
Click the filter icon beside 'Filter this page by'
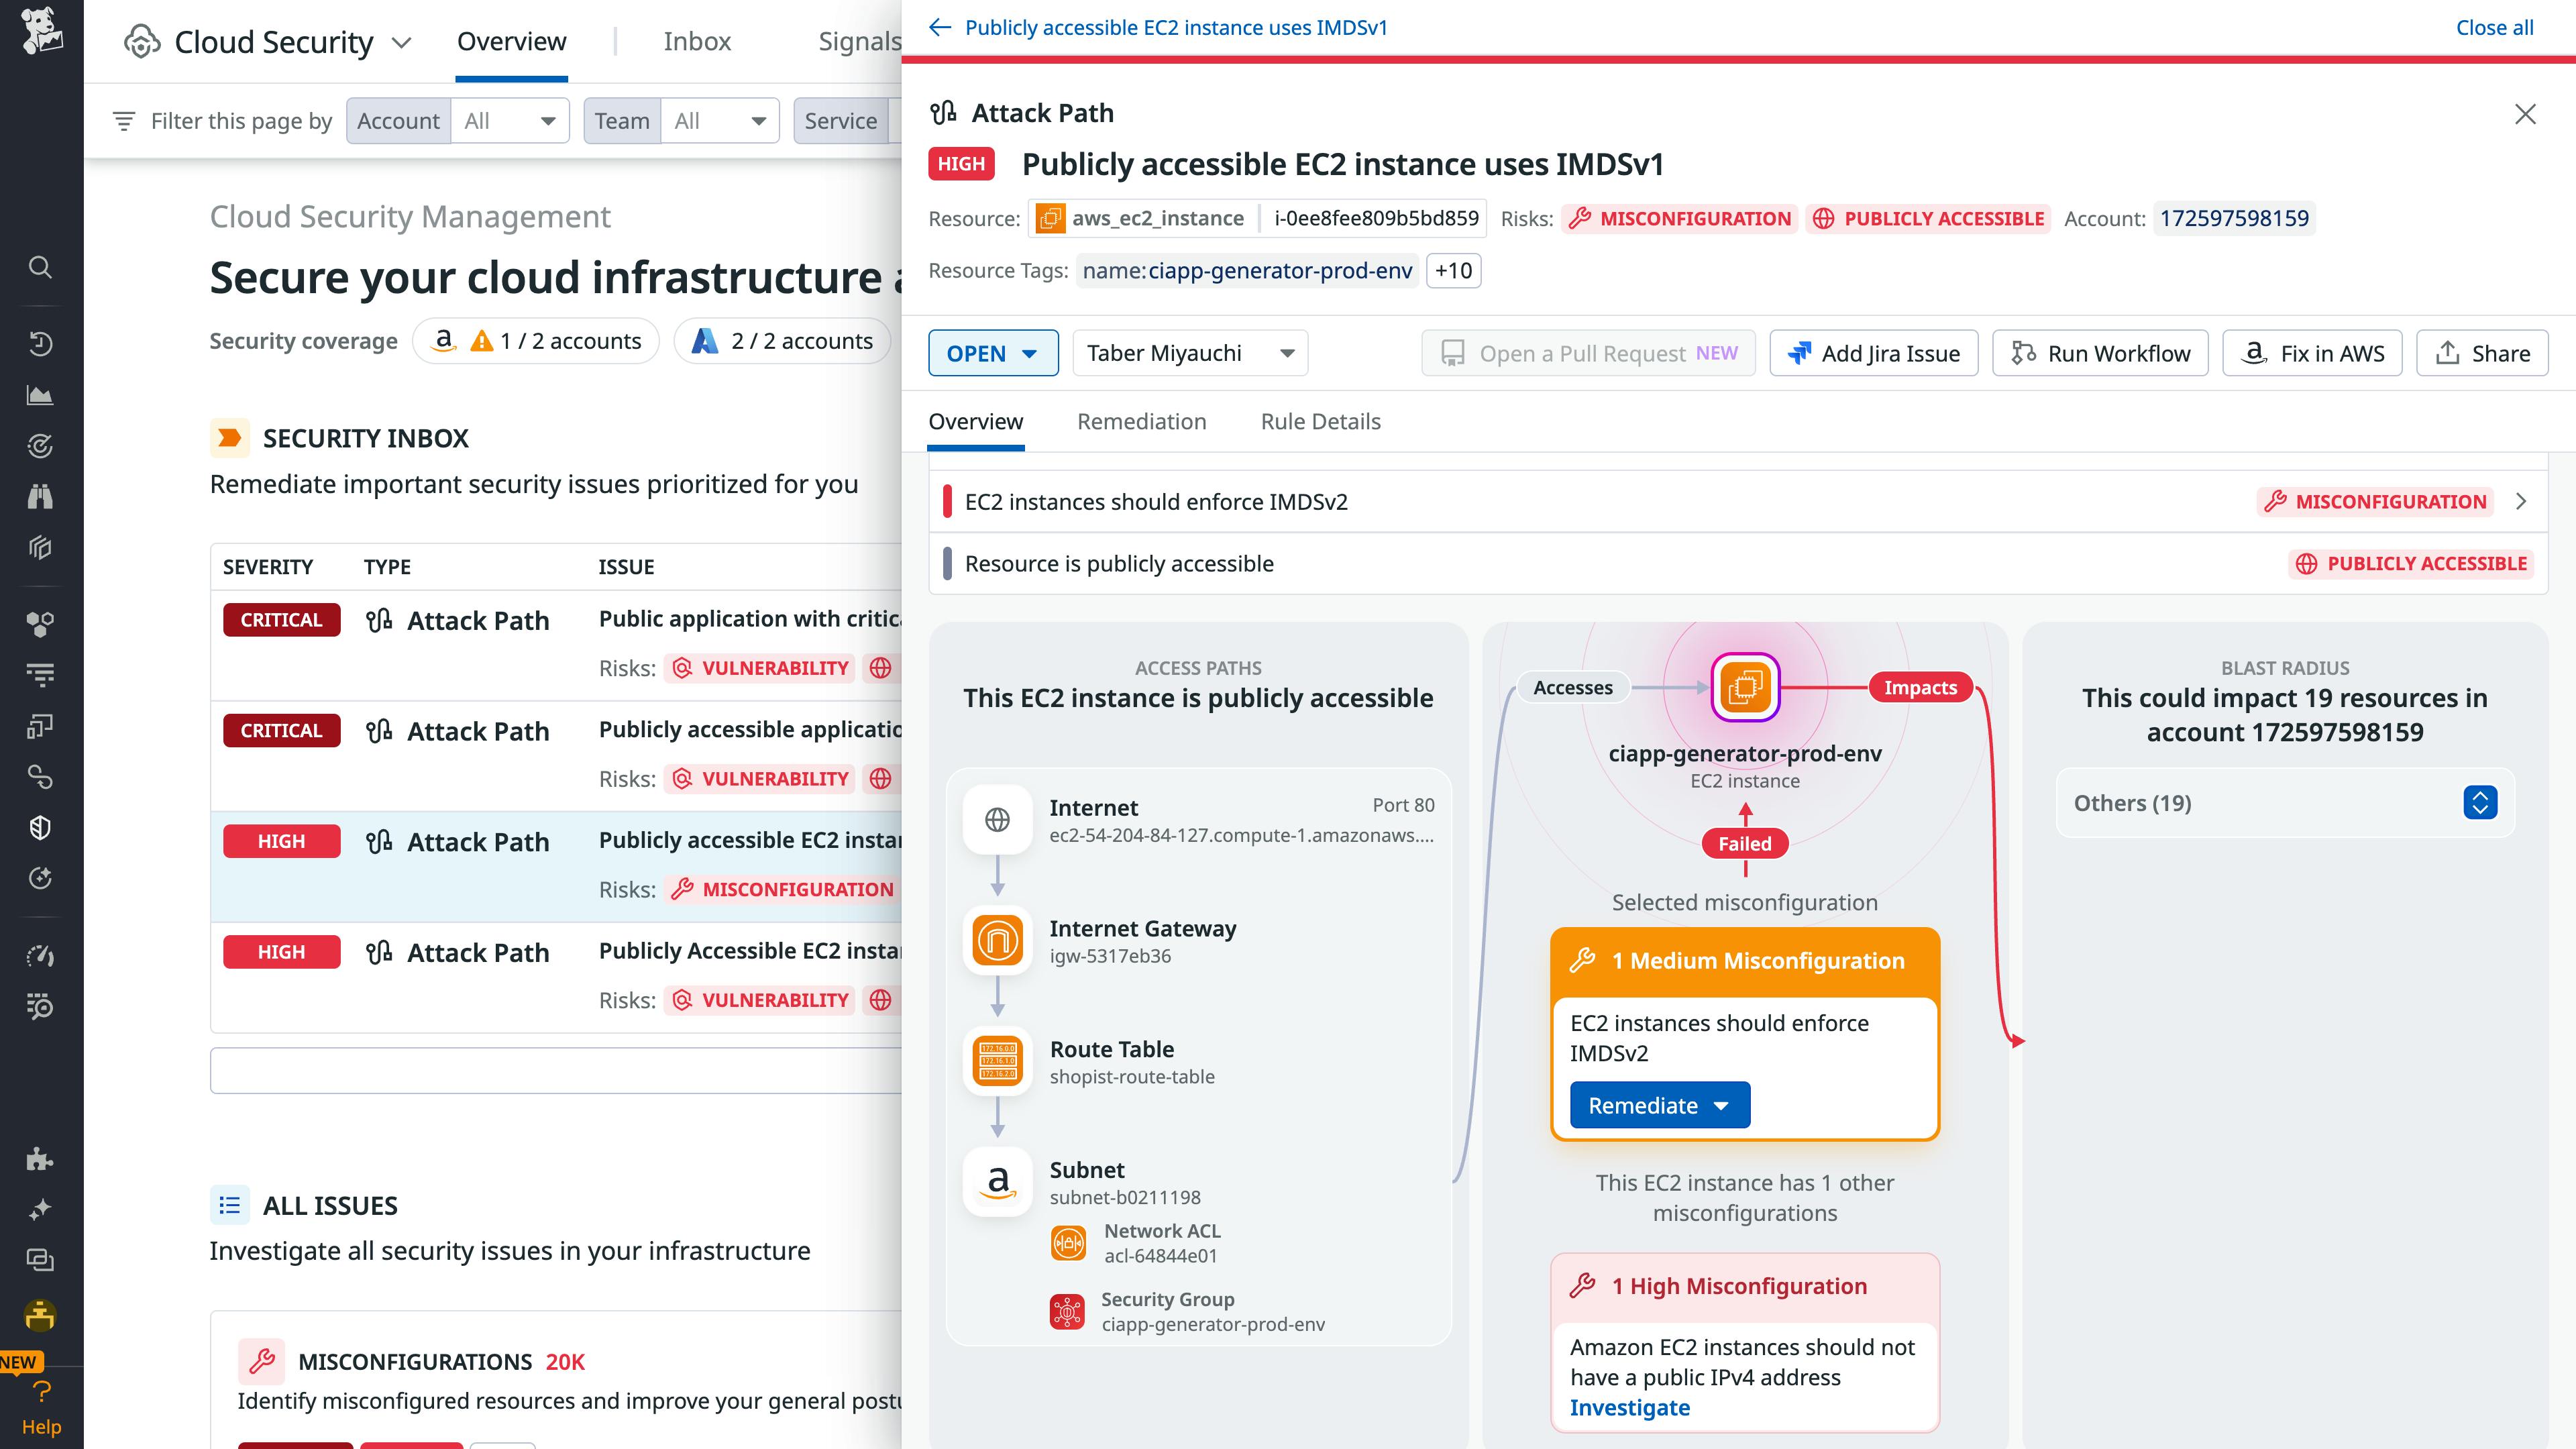pos(124,120)
